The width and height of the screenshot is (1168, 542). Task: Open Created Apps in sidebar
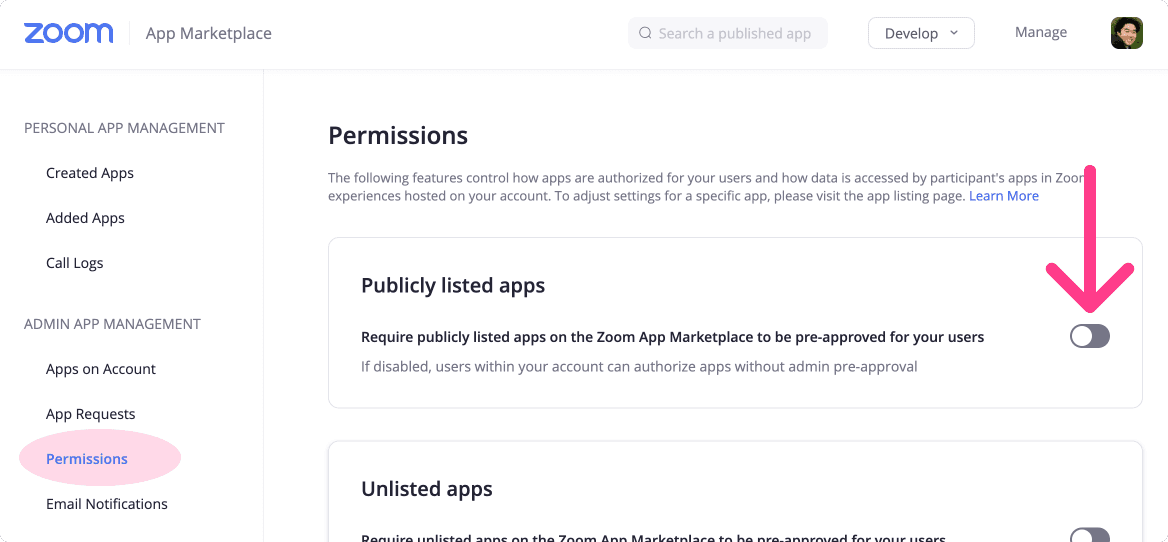tap(90, 173)
